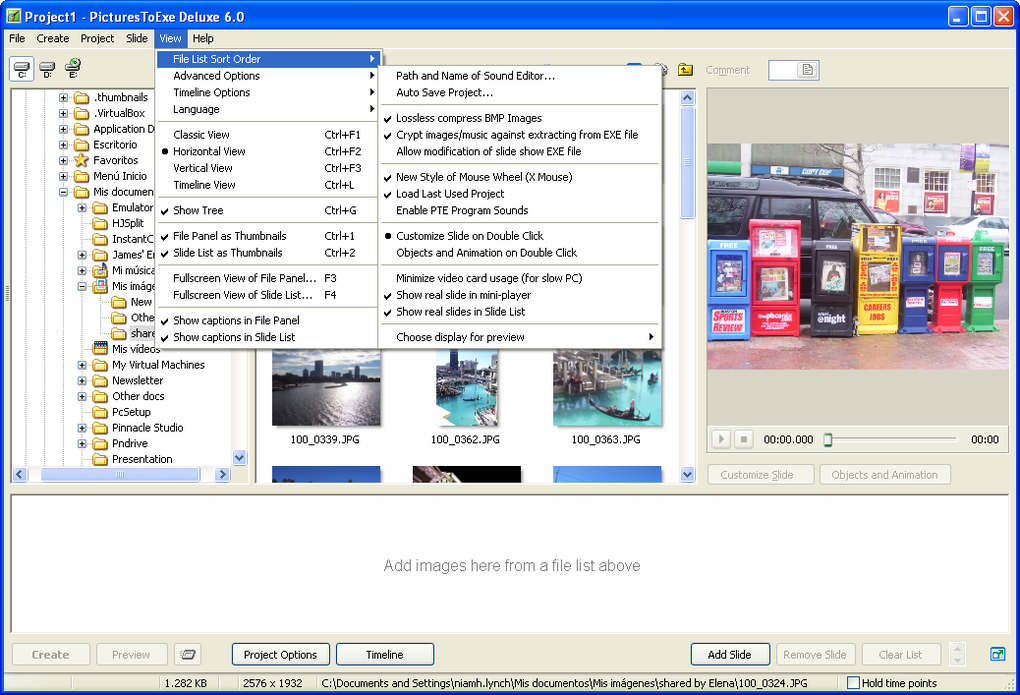Select the E: CD drive icon
Viewport: 1020px width, 695px height.
click(73, 68)
